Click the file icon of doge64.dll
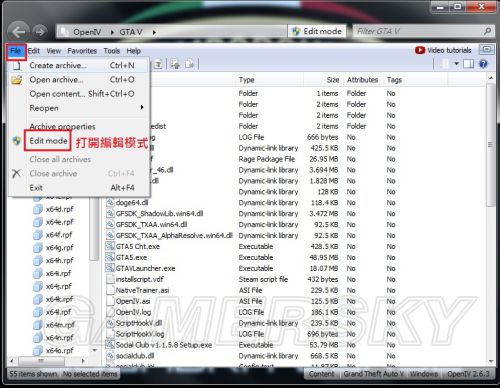Viewport: 500px width, 388px height. 110,203
